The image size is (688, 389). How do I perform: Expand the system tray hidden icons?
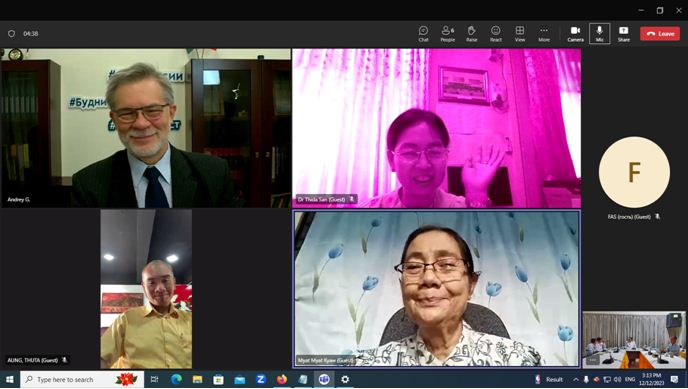coord(576,379)
